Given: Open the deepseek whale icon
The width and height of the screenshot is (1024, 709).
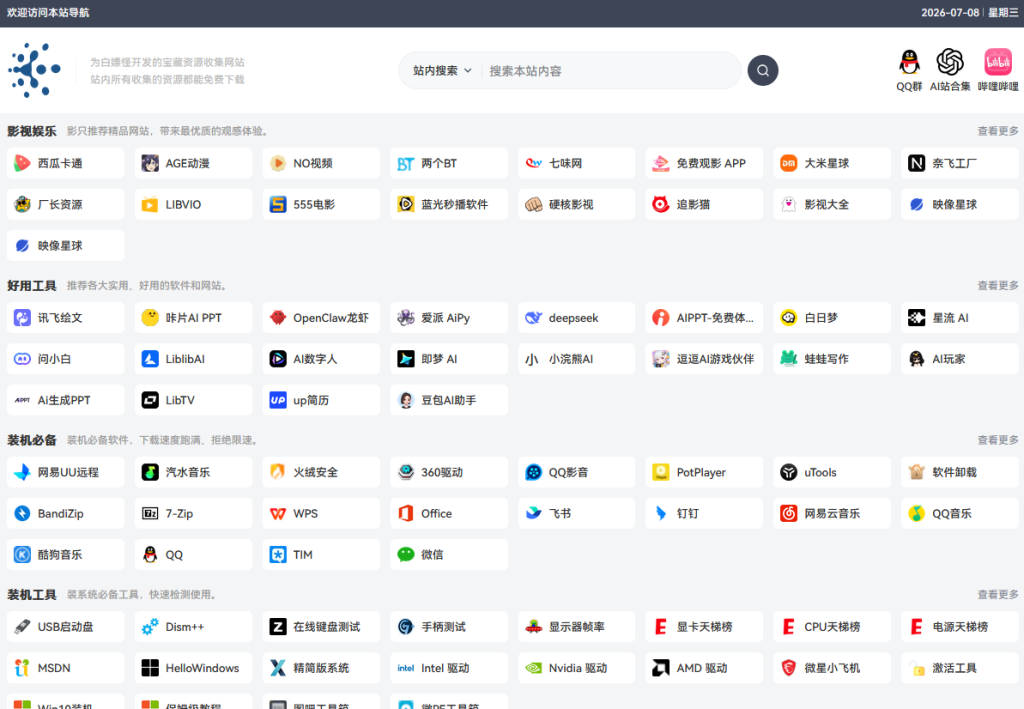Looking at the screenshot, I should (x=534, y=318).
